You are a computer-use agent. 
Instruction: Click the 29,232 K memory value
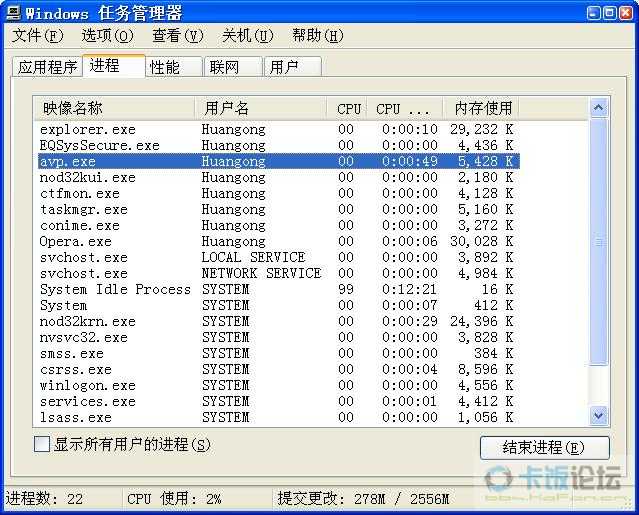tap(481, 130)
